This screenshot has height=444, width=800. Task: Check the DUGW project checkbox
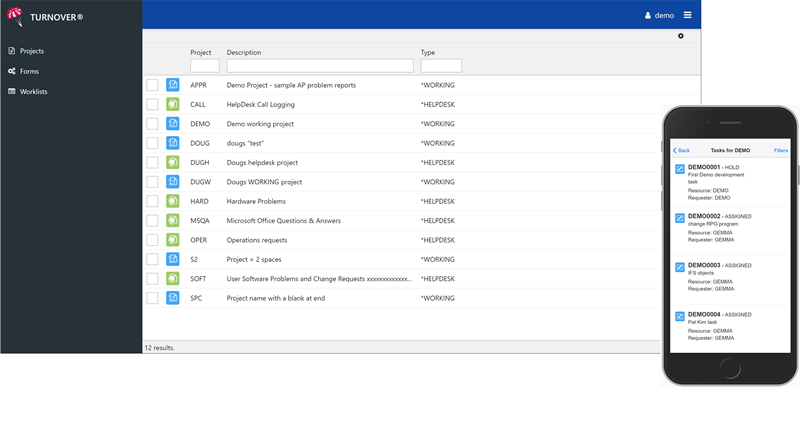point(152,182)
